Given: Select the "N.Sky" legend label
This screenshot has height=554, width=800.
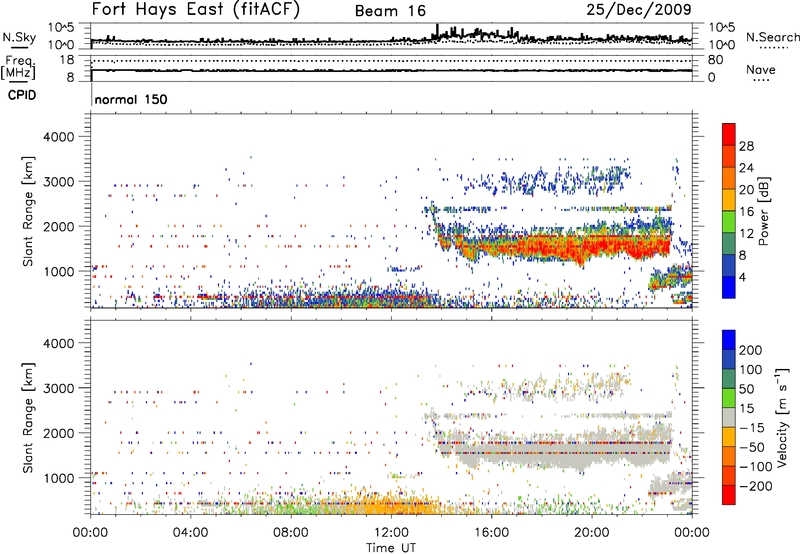Looking at the screenshot, I should (19, 37).
